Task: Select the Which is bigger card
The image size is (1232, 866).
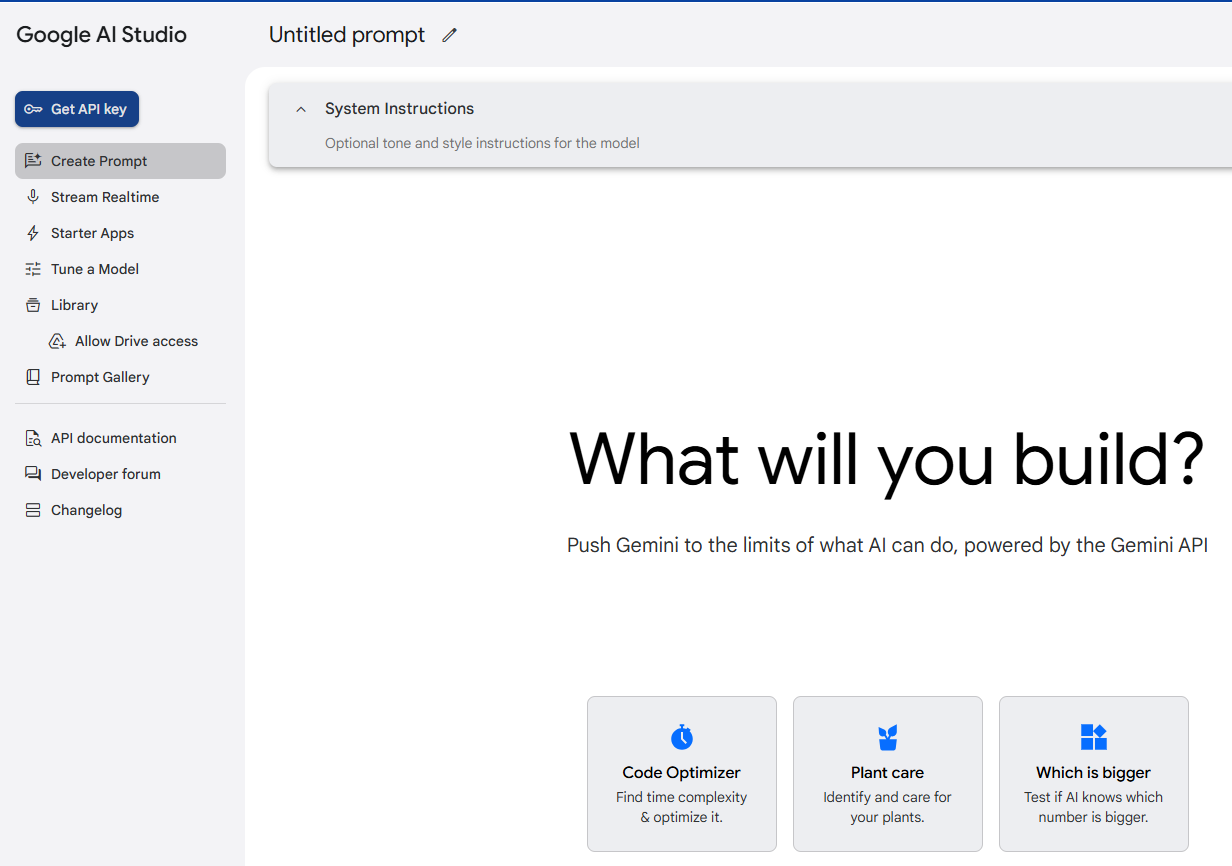Action: 1094,774
